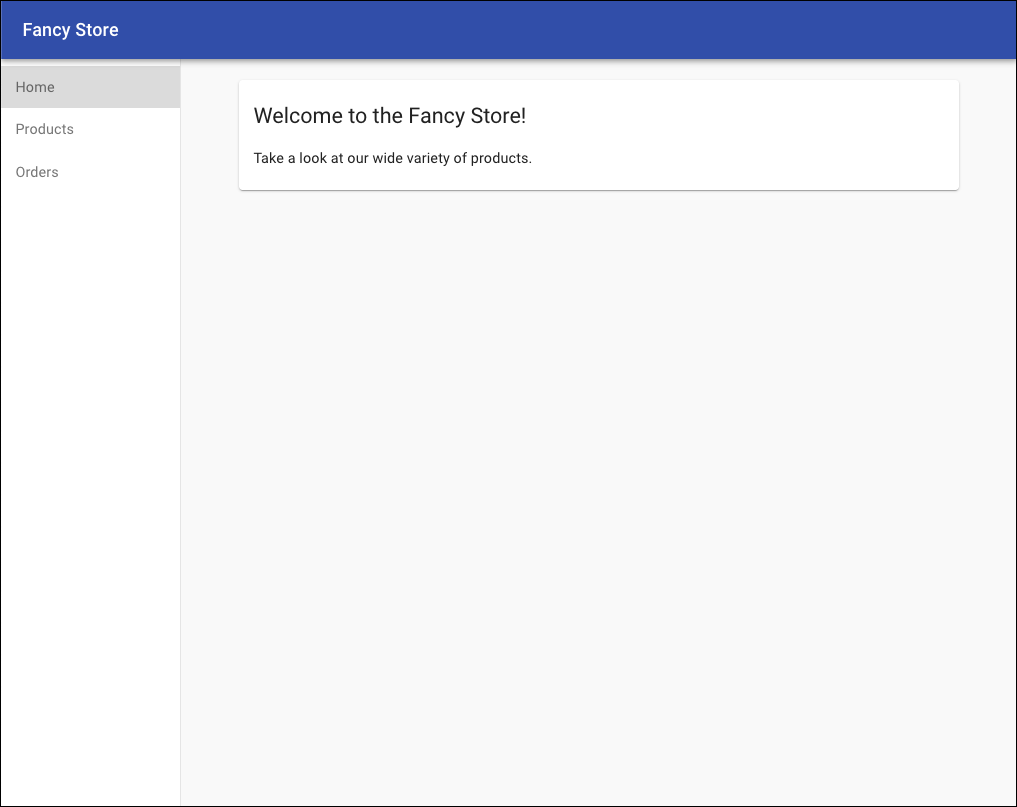
Task: Click the word 'products.' in the welcome card
Action: coord(501,158)
